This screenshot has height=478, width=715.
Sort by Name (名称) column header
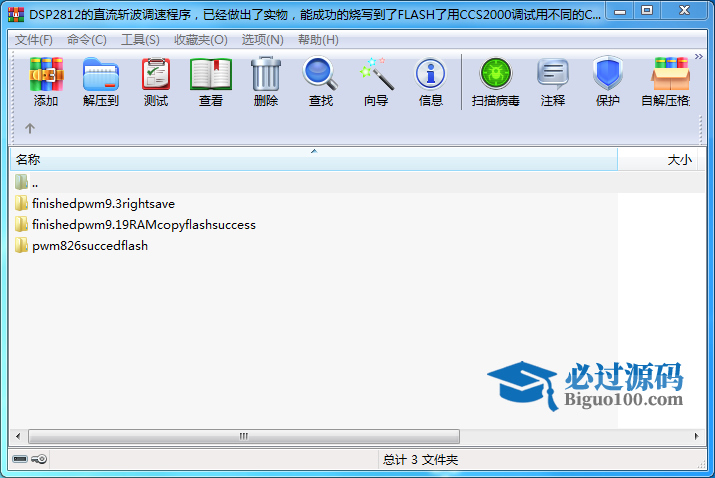click(x=314, y=160)
